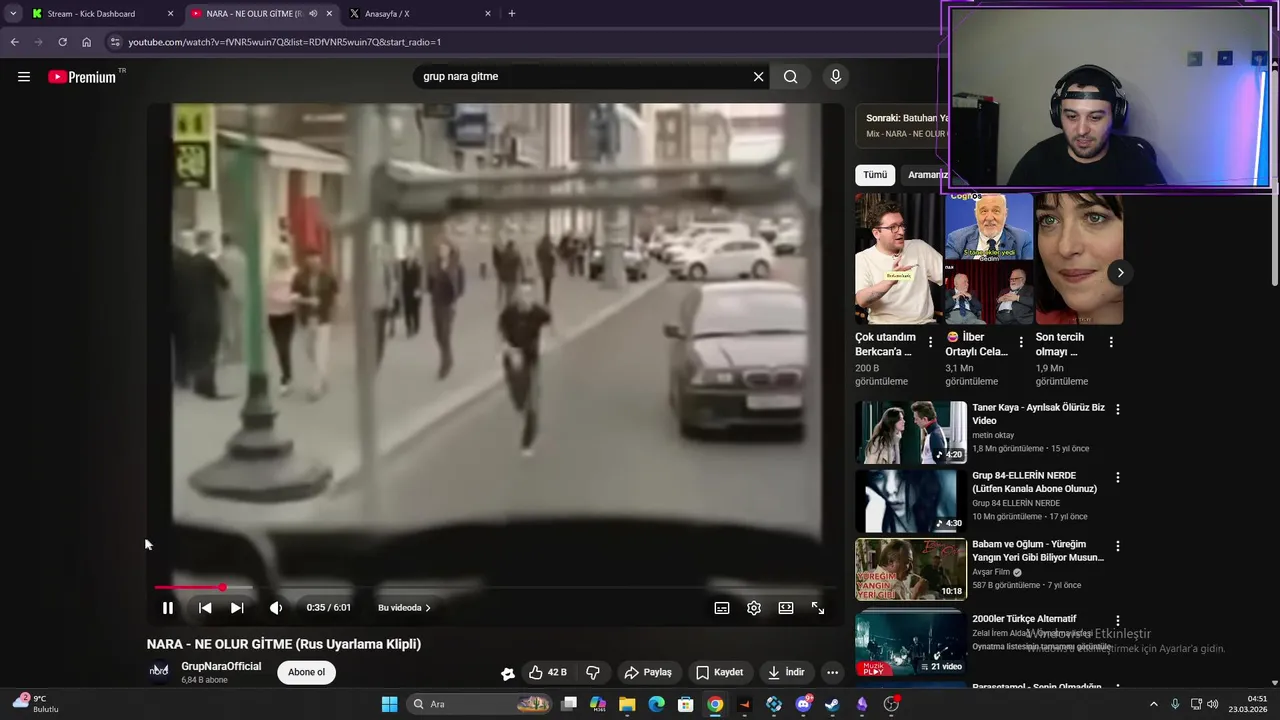This screenshot has height=720, width=1280.
Task: Start voice search with microphone
Action: pos(836,77)
